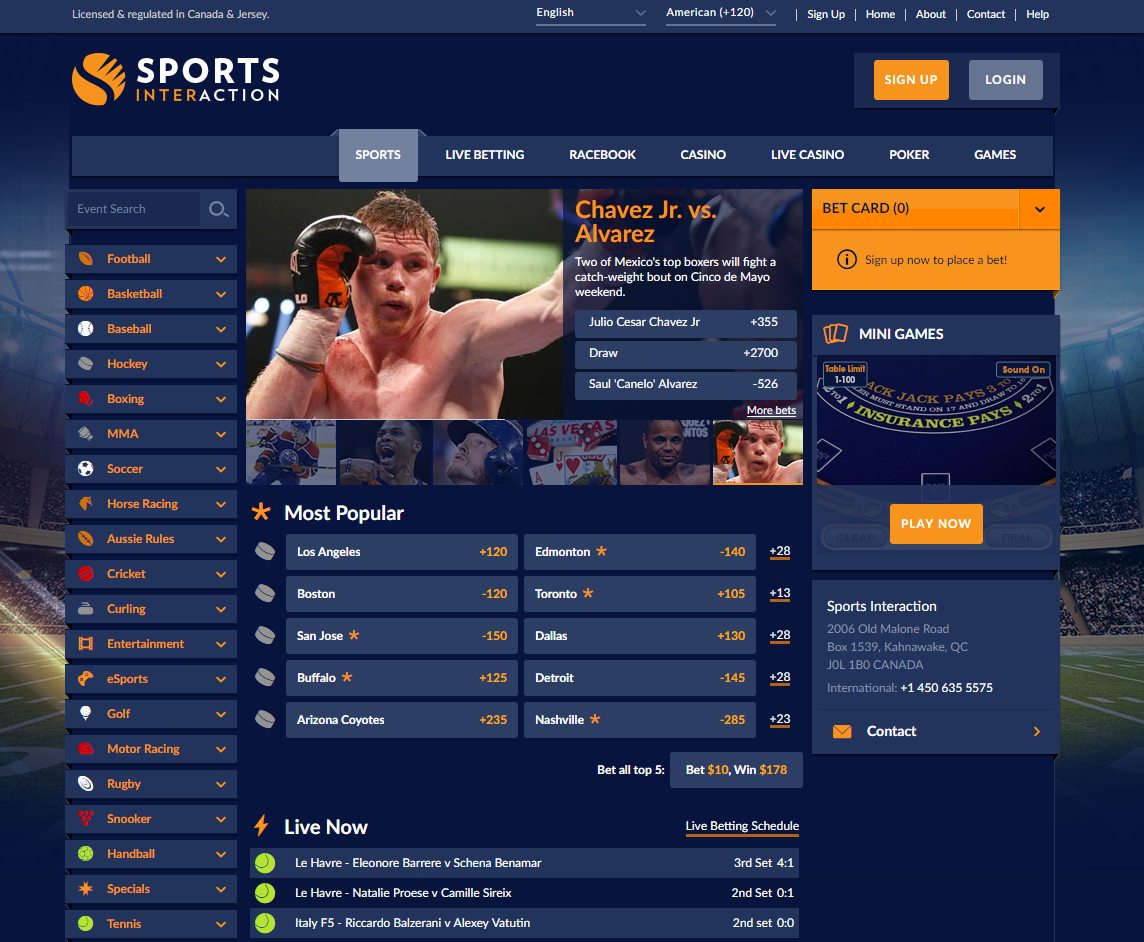Click the Handball icon

pyautogui.click(x=85, y=854)
